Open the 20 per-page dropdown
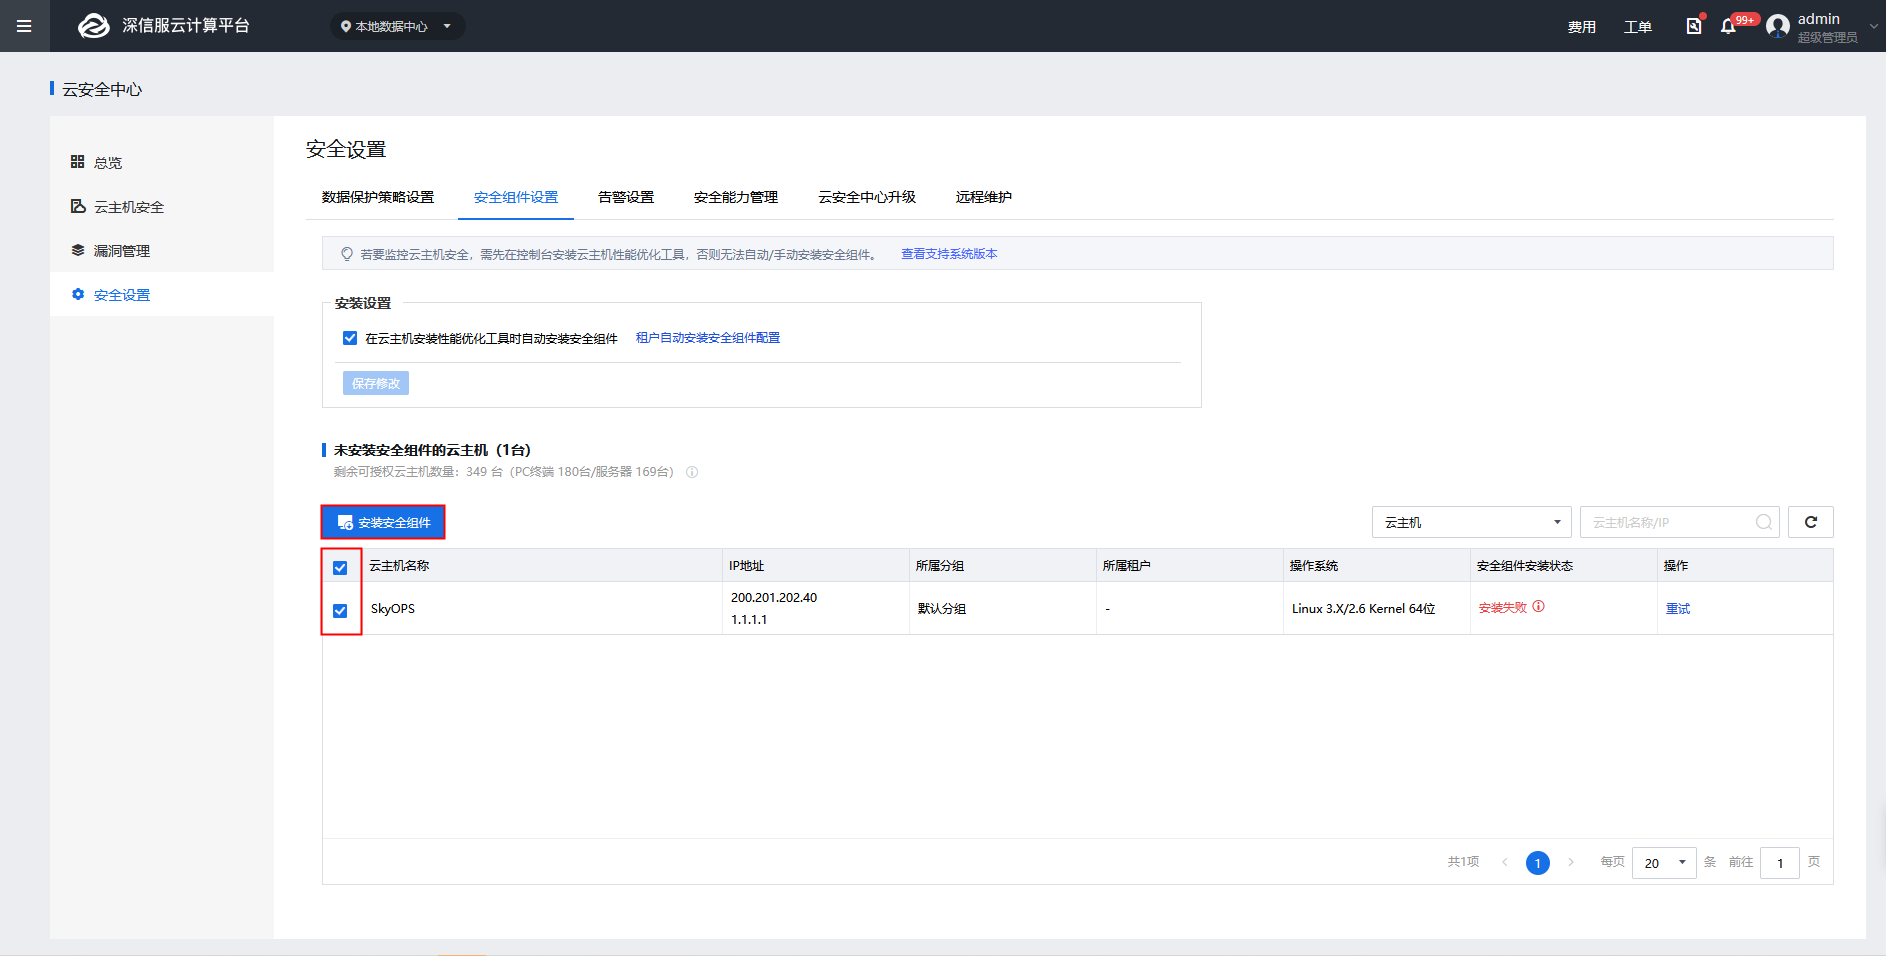This screenshot has height=956, width=1886. pyautogui.click(x=1664, y=863)
